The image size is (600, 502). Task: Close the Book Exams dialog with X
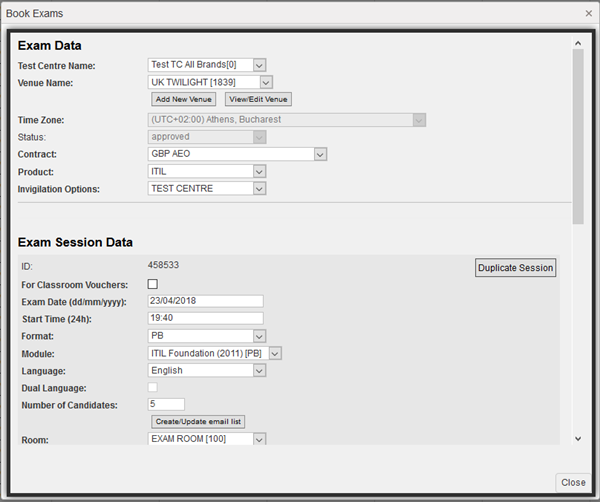click(x=589, y=14)
